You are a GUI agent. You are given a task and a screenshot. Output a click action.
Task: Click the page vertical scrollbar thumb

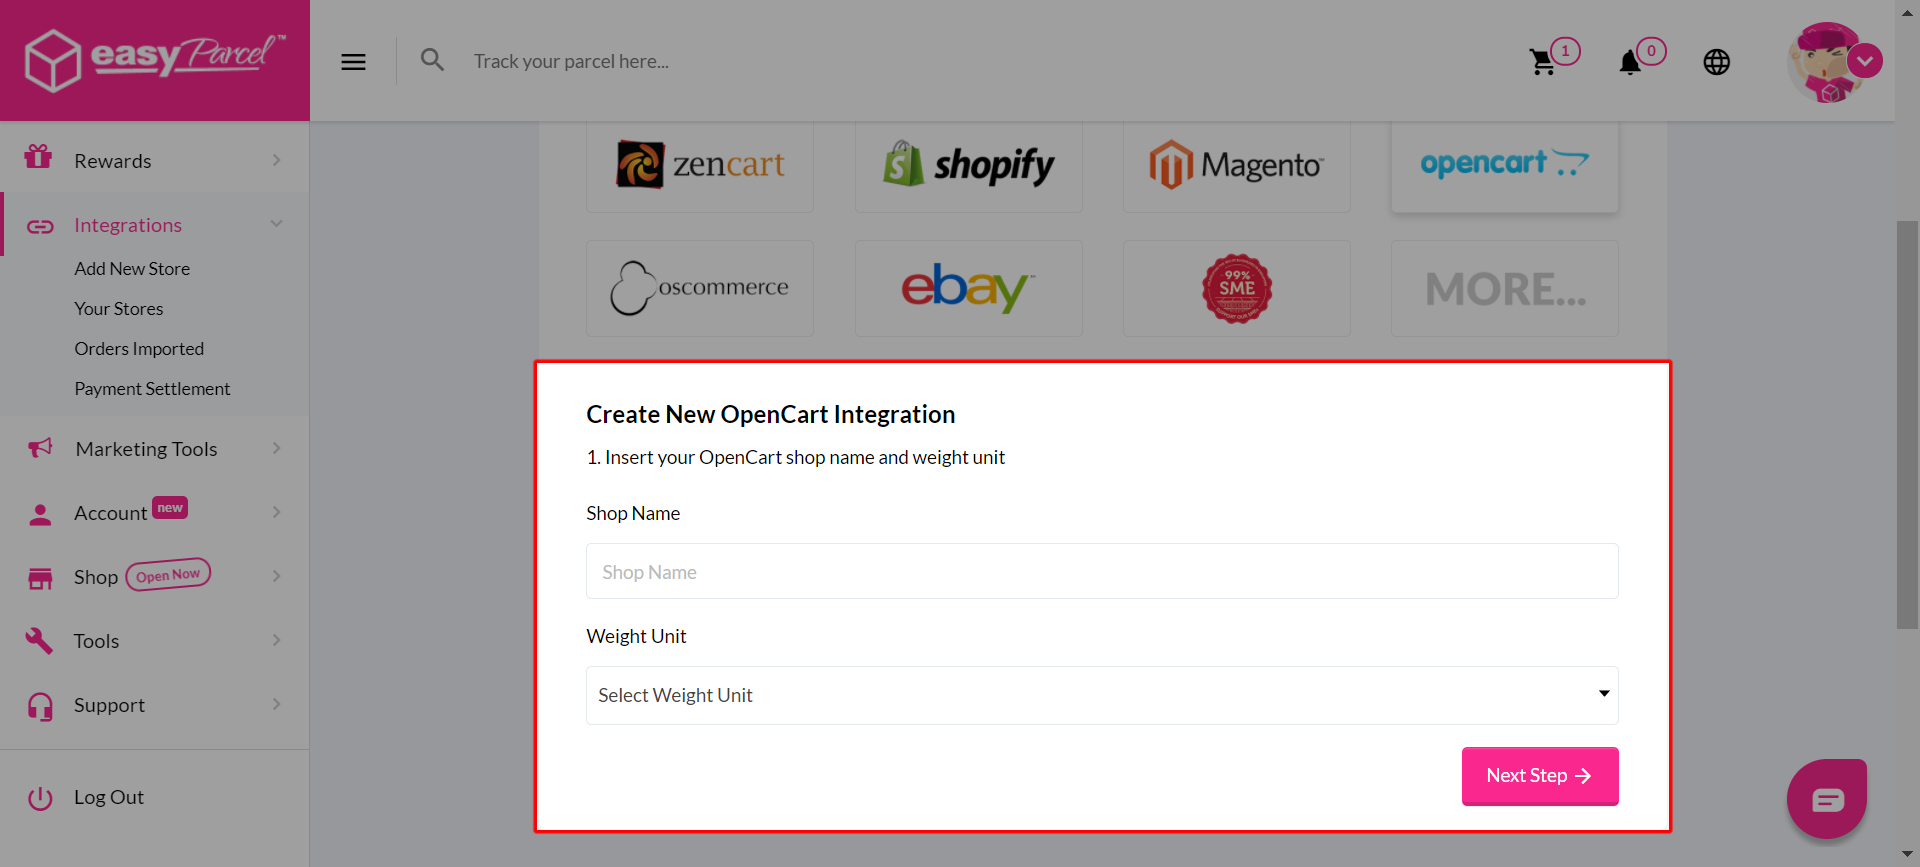click(x=1907, y=425)
